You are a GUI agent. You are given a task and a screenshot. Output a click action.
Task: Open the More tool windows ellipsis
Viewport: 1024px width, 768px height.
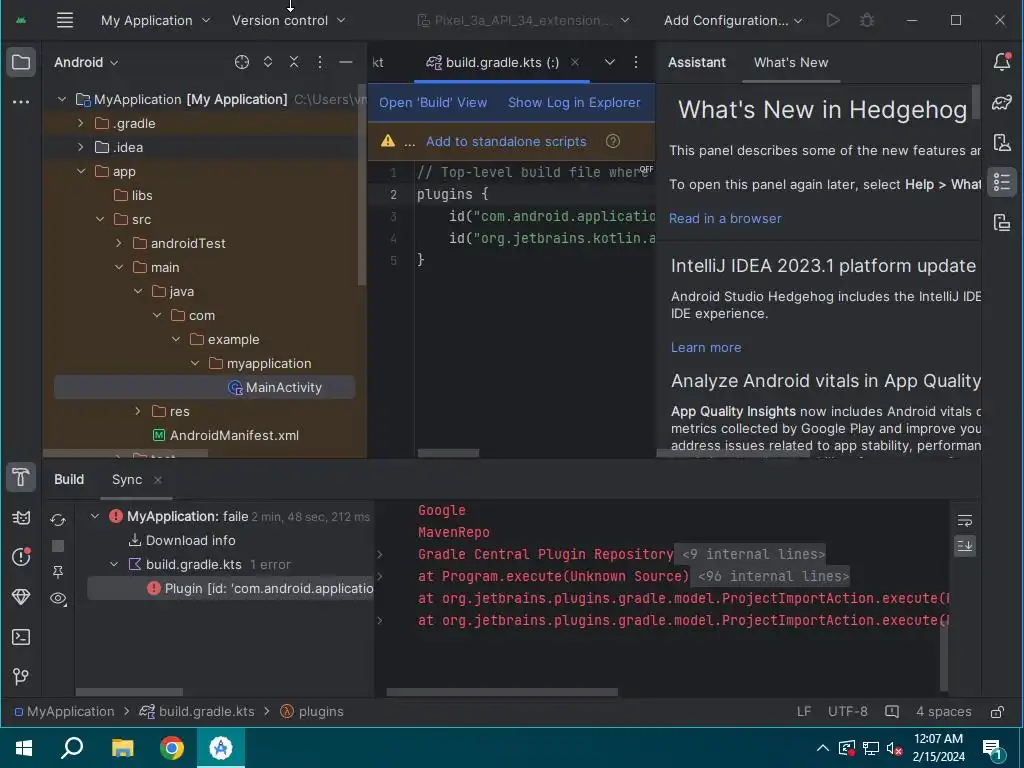click(21, 102)
